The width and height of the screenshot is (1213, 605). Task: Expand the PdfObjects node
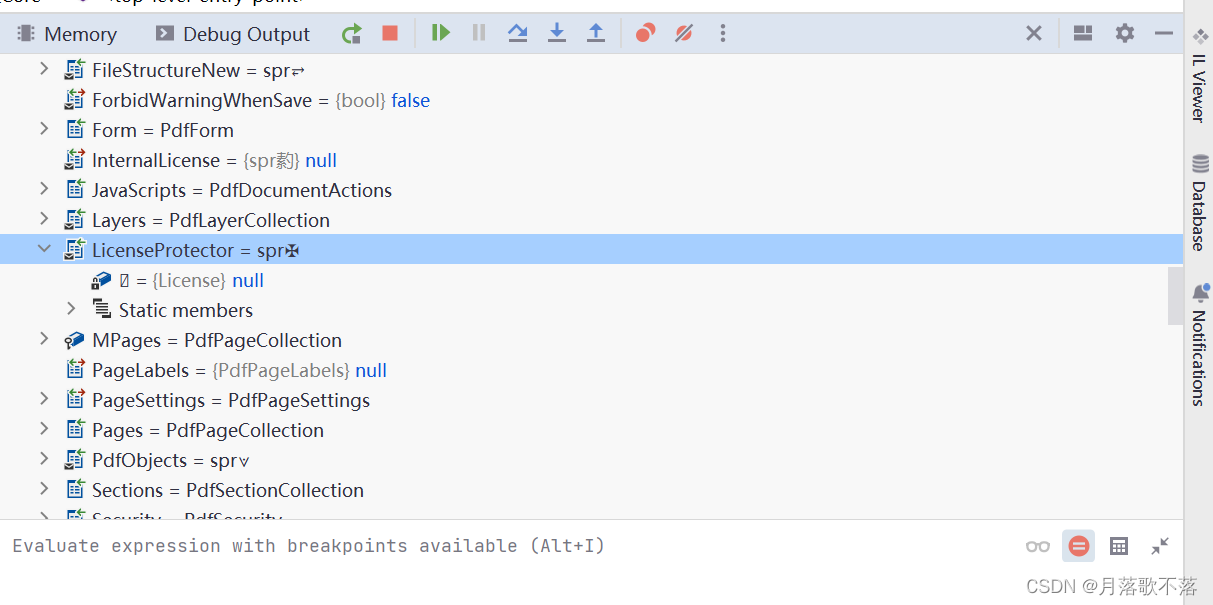click(x=44, y=459)
